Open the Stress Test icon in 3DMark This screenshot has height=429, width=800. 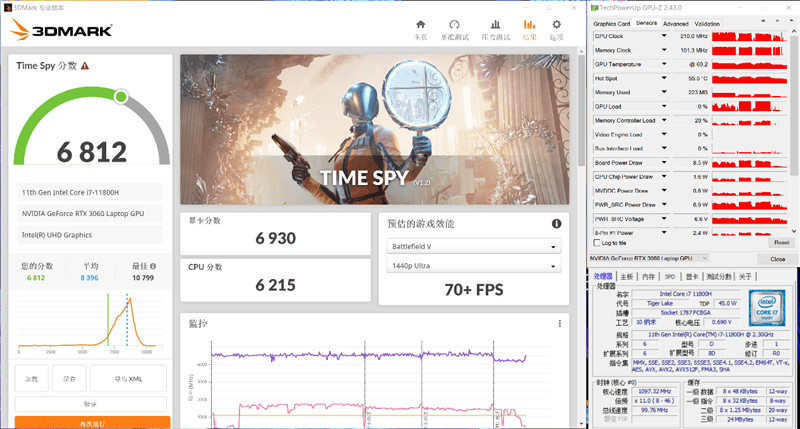(495, 24)
